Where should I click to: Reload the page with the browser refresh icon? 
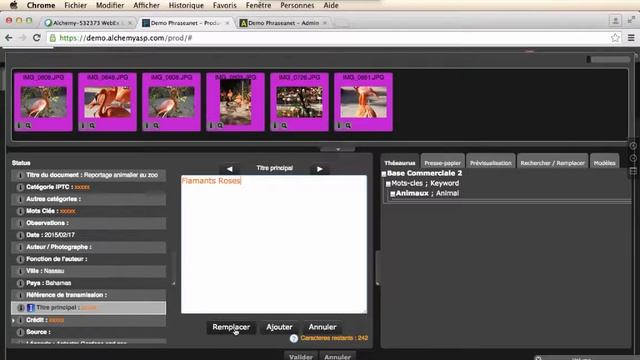coord(36,38)
